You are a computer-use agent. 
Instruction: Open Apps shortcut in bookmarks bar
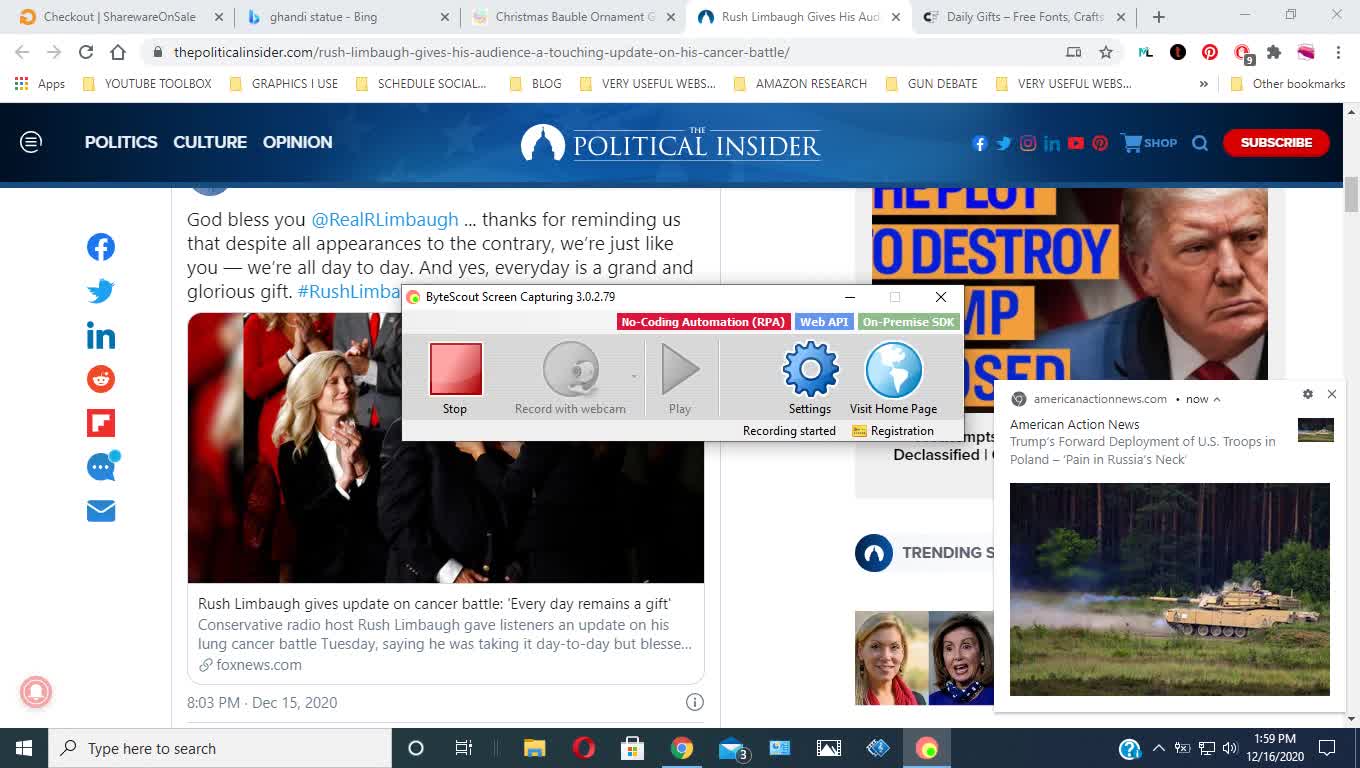tap(40, 84)
